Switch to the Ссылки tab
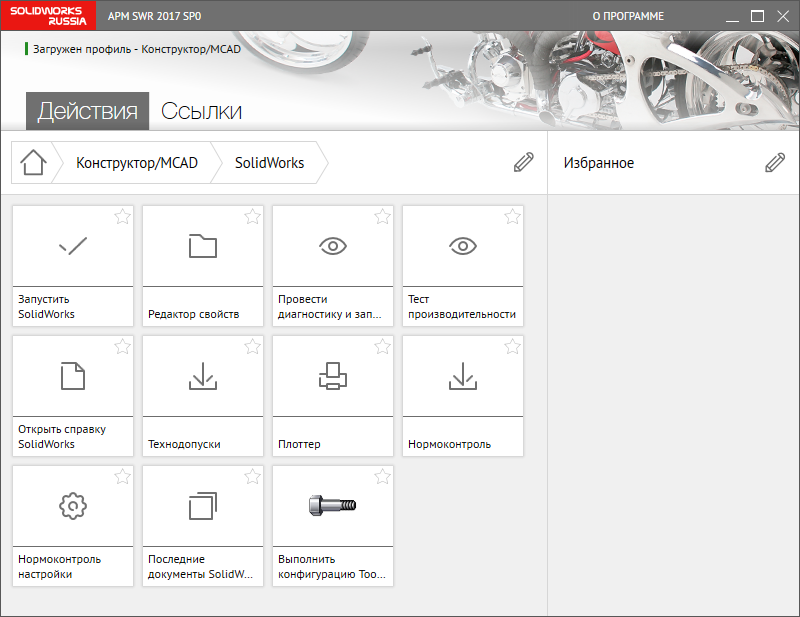Image resolution: width=800 pixels, height=617 pixels. (201, 111)
